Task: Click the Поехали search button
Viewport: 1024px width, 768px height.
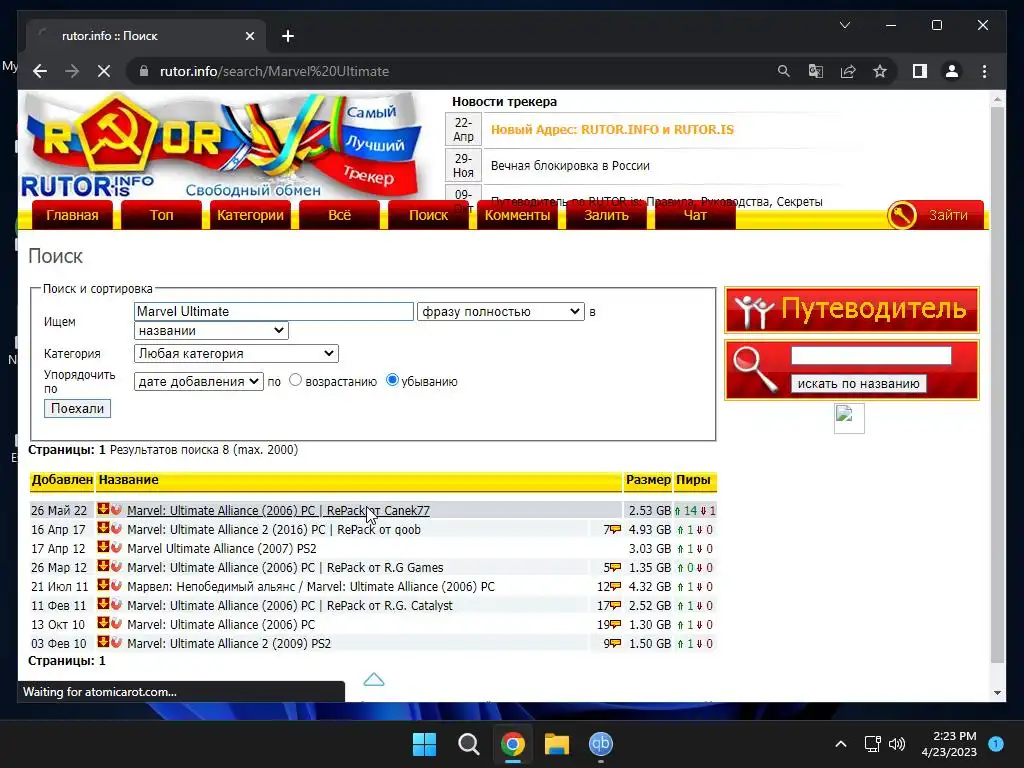Action: [77, 409]
